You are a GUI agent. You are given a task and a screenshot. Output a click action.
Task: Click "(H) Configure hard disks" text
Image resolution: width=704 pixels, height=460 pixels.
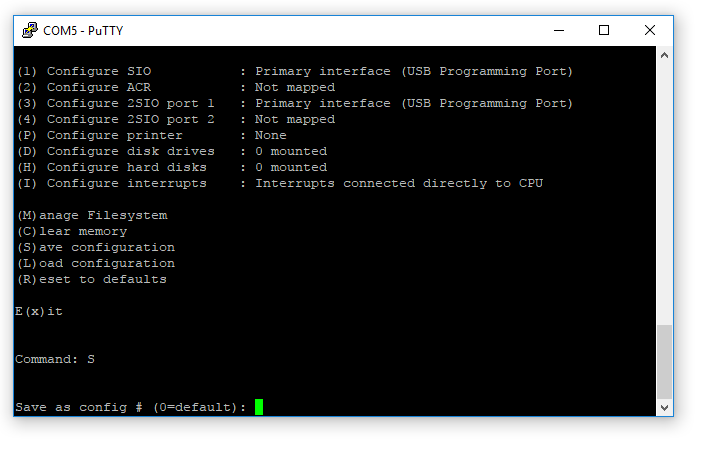click(x=112, y=167)
